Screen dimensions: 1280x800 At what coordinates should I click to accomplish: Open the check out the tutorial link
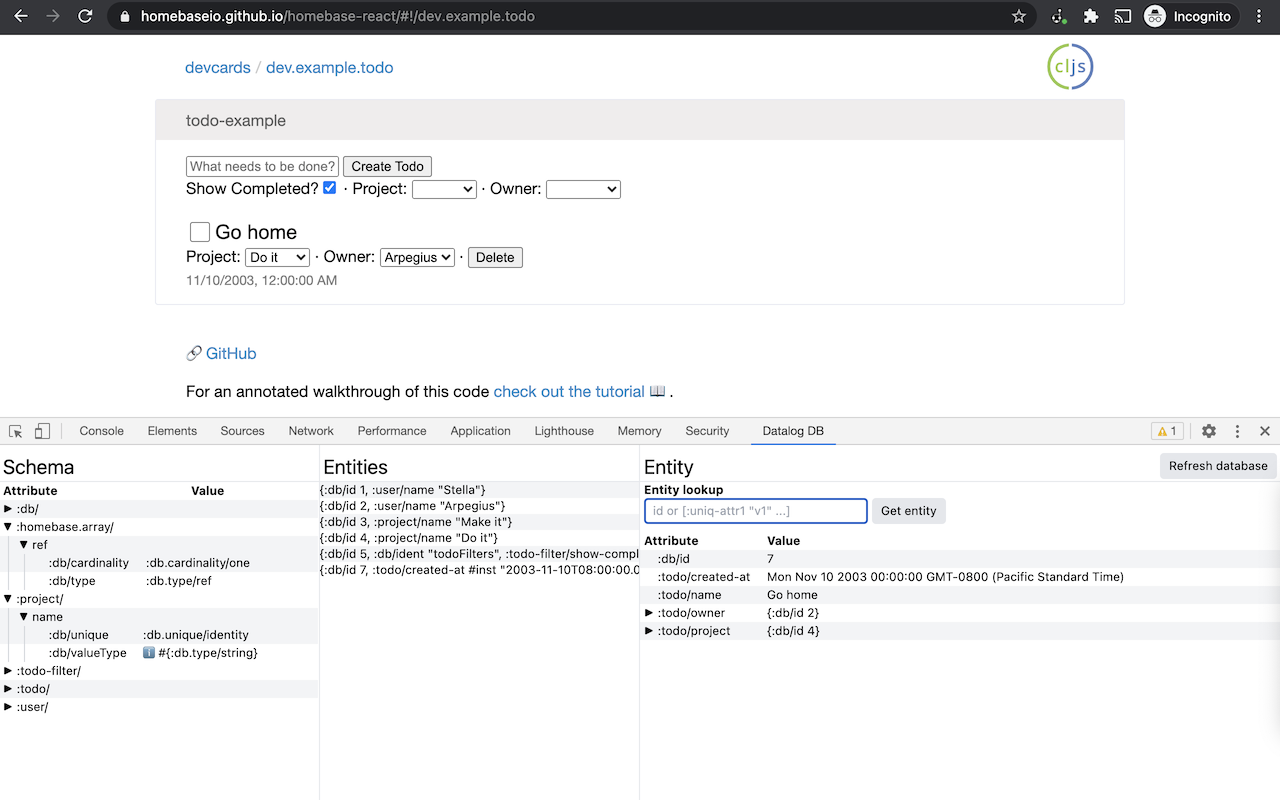pos(569,391)
